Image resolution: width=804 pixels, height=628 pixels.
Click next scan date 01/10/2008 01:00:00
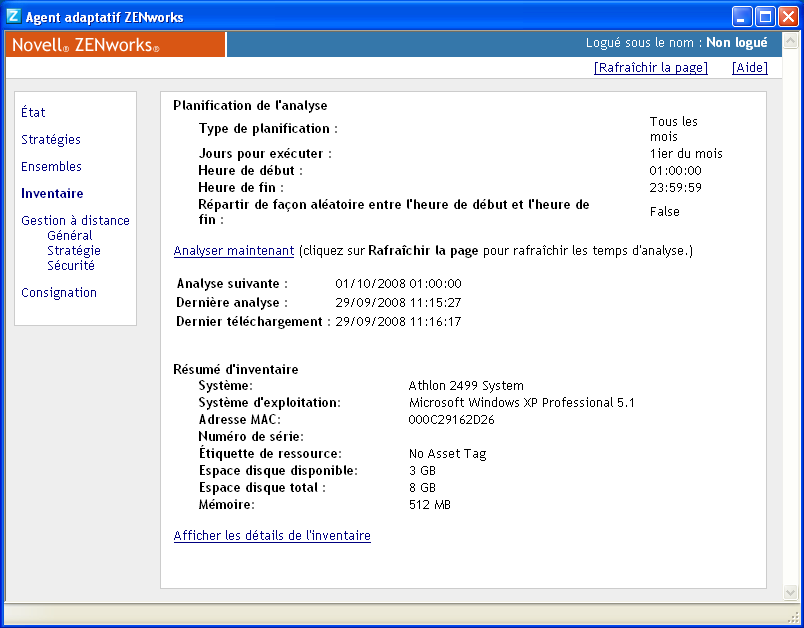click(x=398, y=283)
